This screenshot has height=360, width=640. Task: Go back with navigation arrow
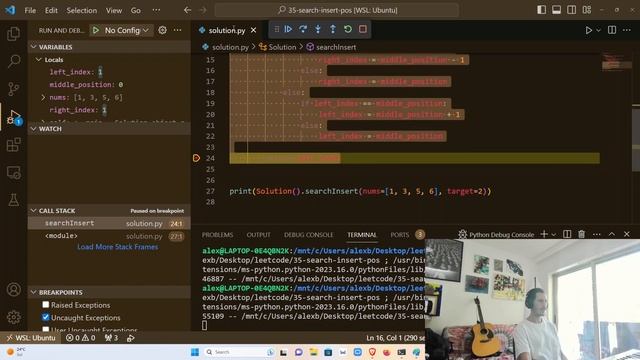point(187,10)
